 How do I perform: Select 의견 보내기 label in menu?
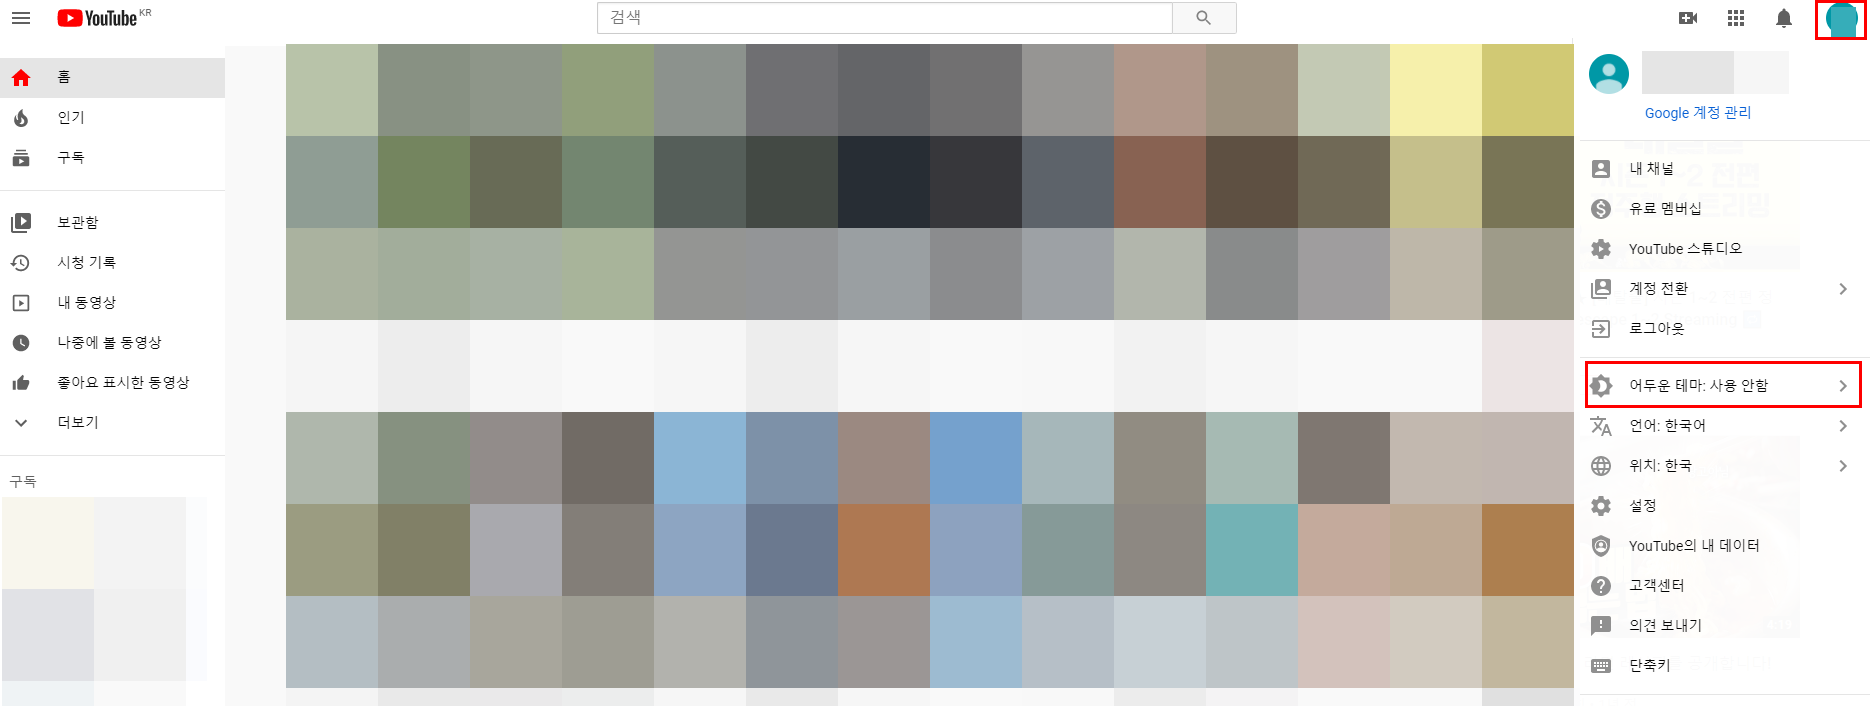click(1665, 626)
